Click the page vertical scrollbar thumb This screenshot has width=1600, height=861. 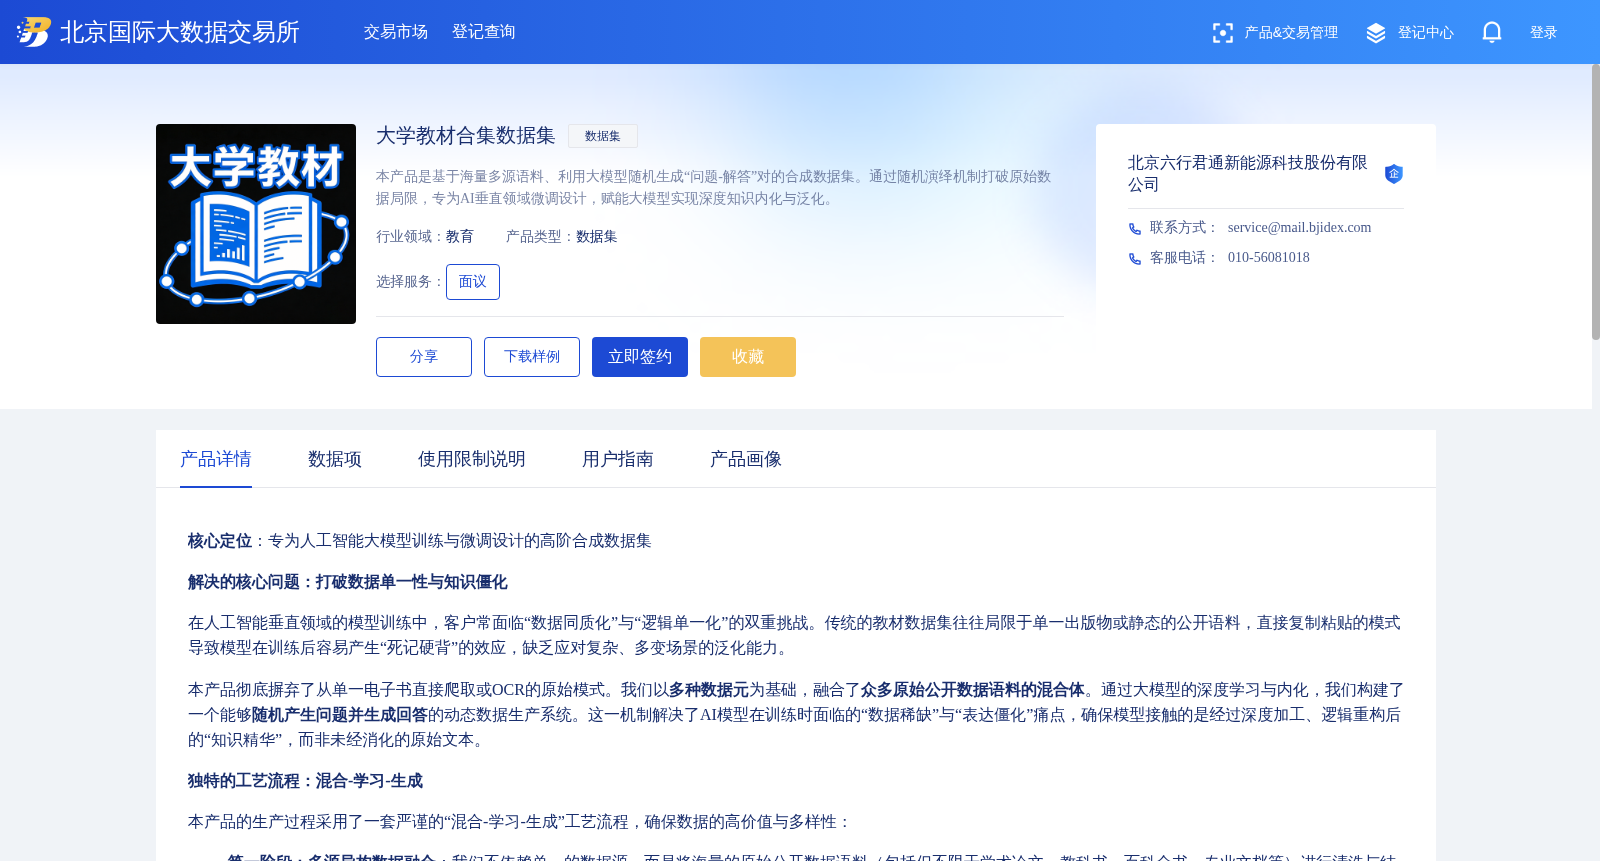coord(1596,202)
